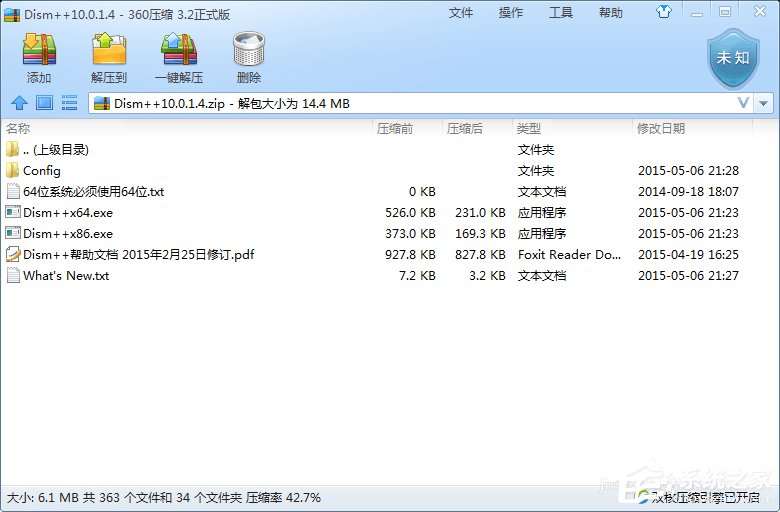Image resolution: width=780 pixels, height=512 pixels.
Task: Click the 827.8 KB compressed size cell
Action: 480,254
